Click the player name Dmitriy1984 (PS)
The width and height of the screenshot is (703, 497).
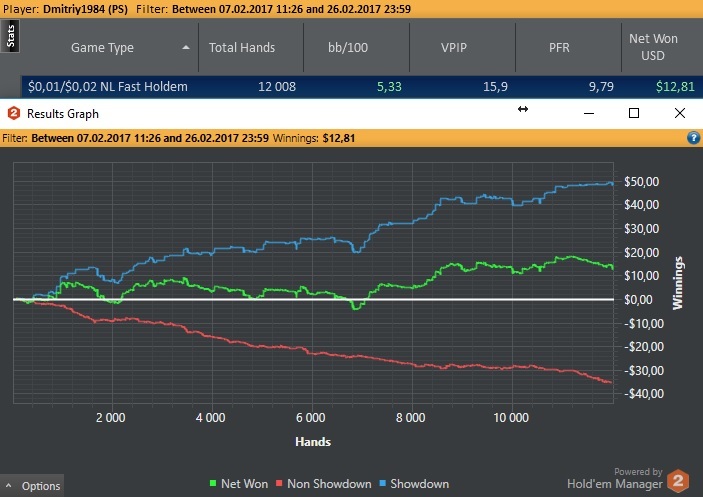point(85,9)
